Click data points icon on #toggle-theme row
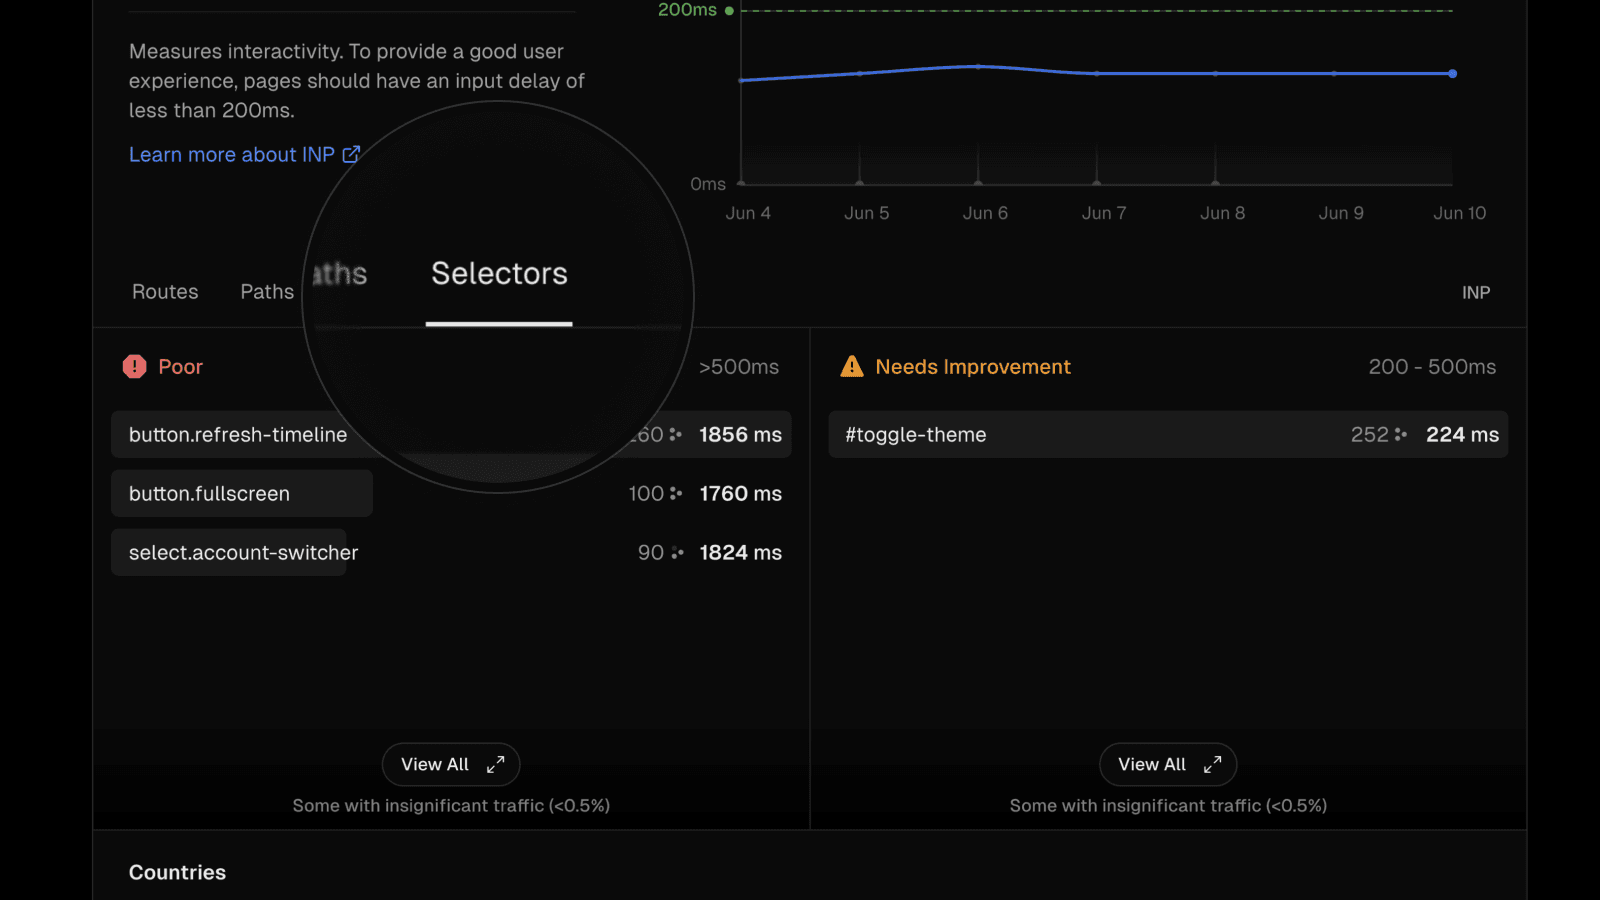This screenshot has height=900, width=1600. (1400, 435)
